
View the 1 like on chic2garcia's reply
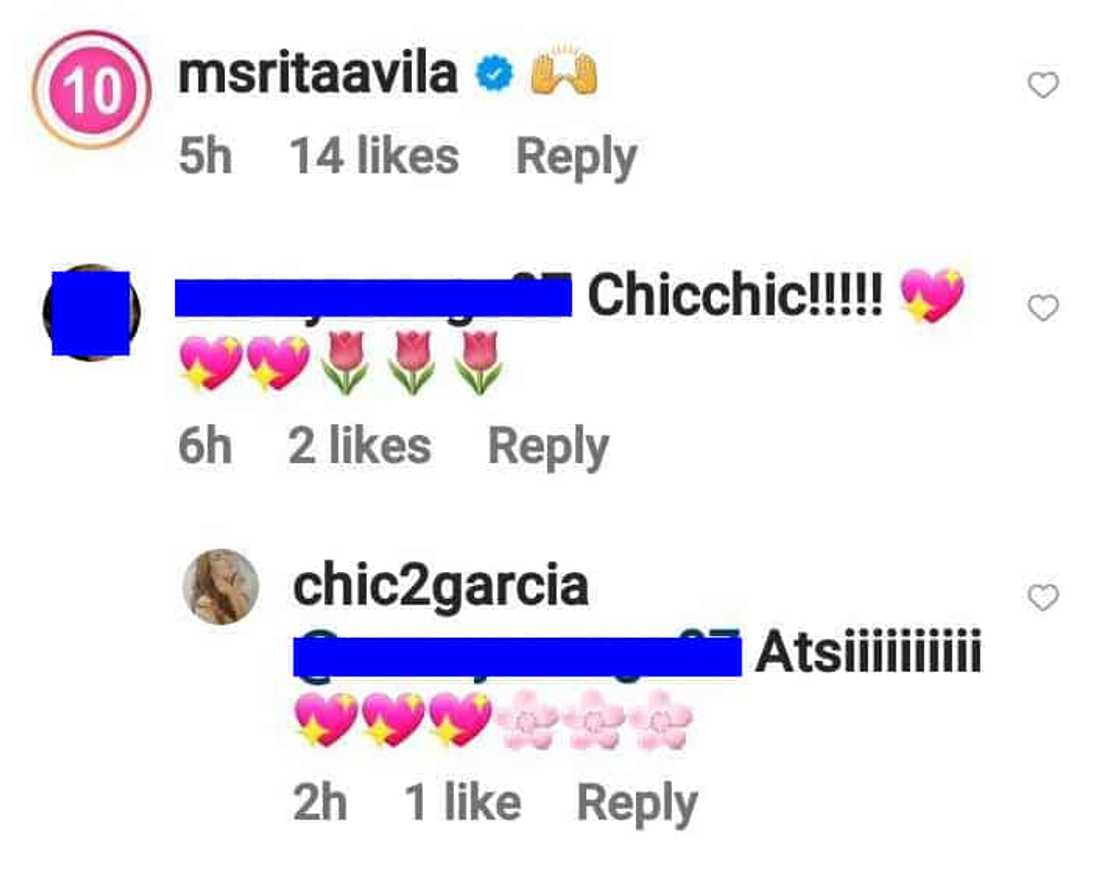tap(462, 802)
